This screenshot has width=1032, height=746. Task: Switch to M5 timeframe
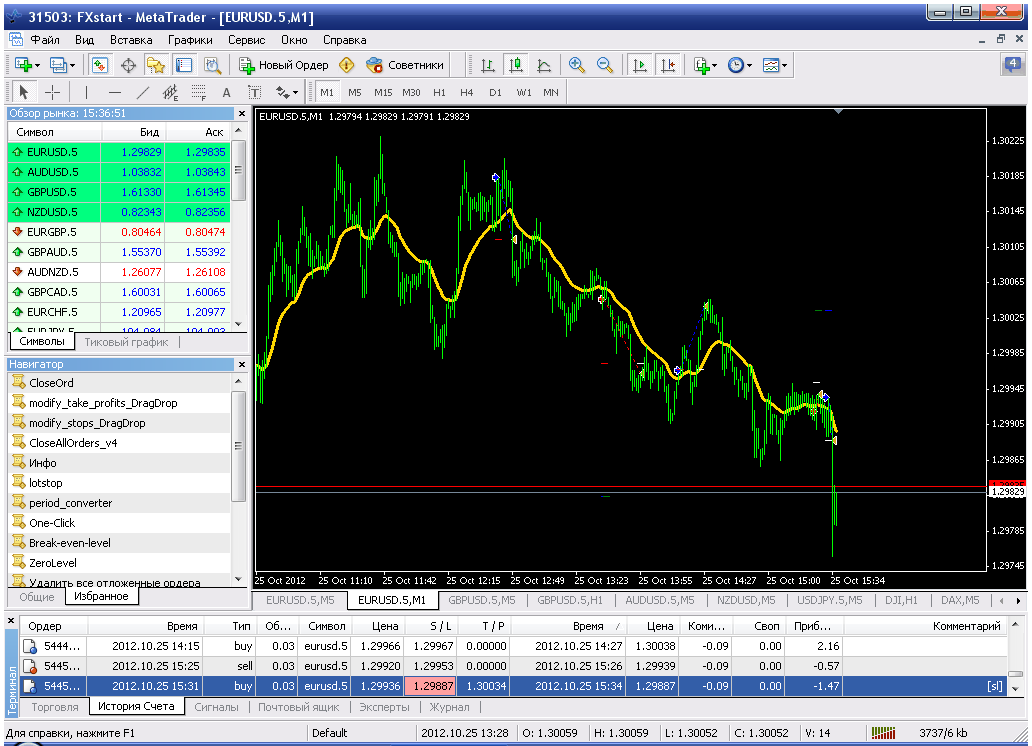[x=355, y=93]
